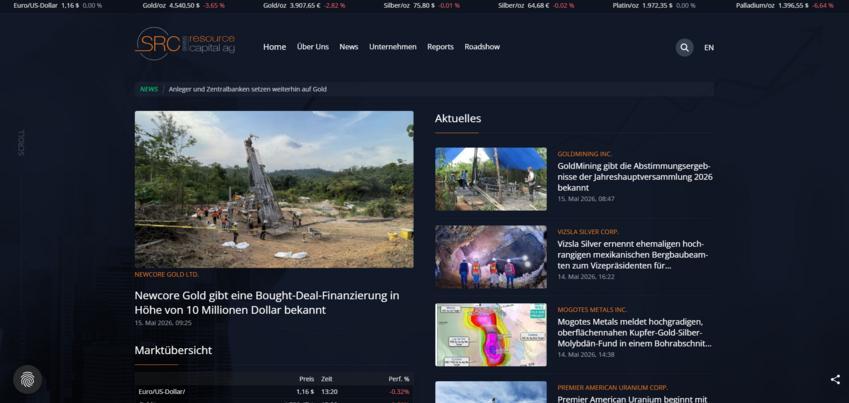This screenshot has height=403, width=849.
Task: Click Silber/oz 75,80 $ ticker entry
Action: [x=421, y=5]
